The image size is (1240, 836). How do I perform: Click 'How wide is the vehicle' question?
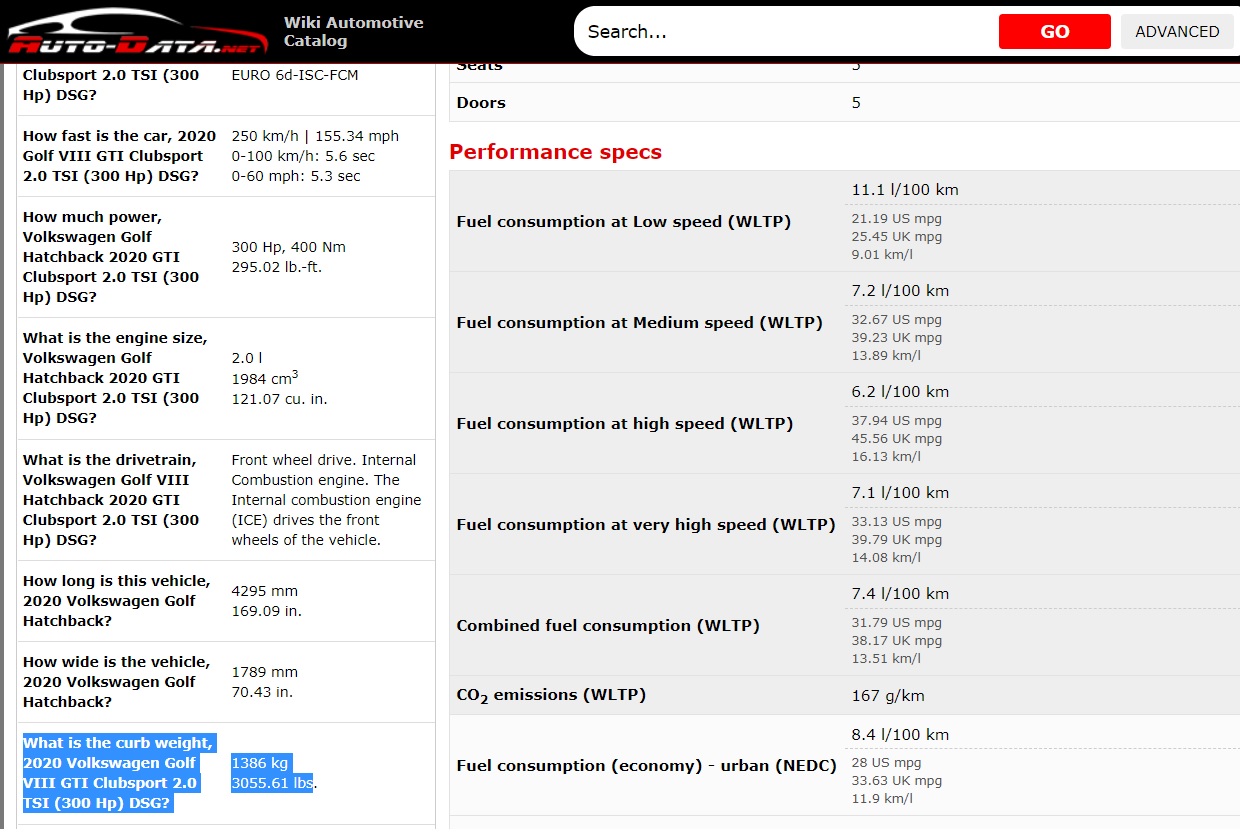[116, 682]
